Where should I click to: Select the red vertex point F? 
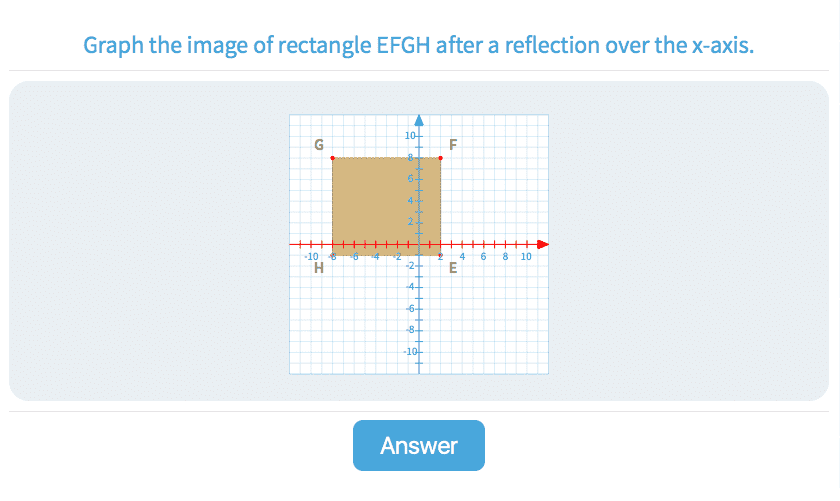click(x=441, y=158)
